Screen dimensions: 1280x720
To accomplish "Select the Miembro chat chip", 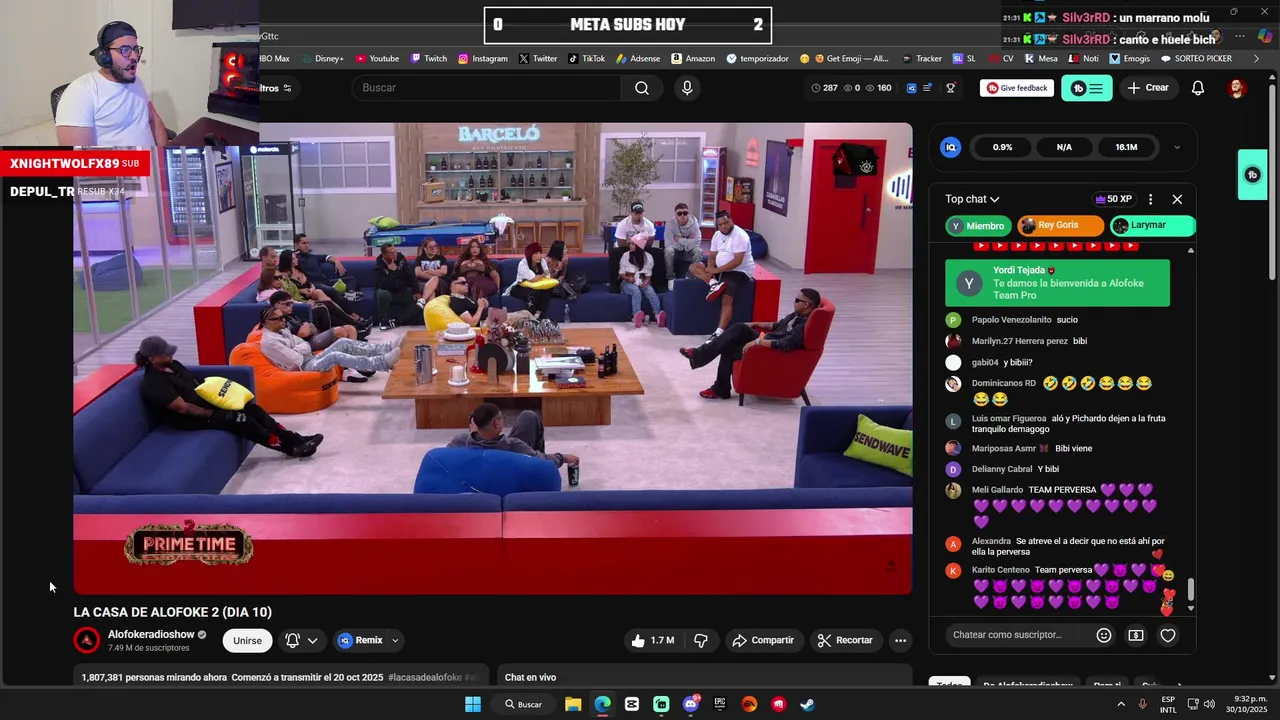I will [978, 226].
